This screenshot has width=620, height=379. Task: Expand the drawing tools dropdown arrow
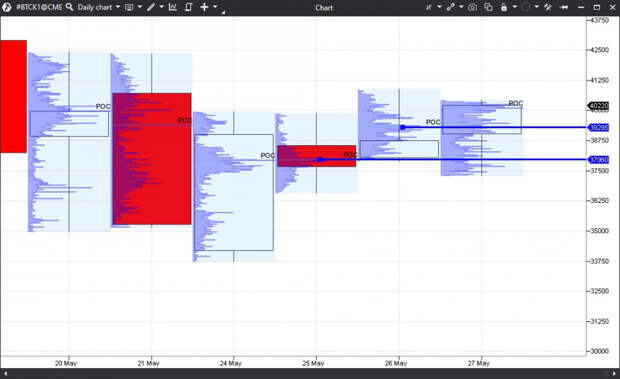tap(161, 7)
